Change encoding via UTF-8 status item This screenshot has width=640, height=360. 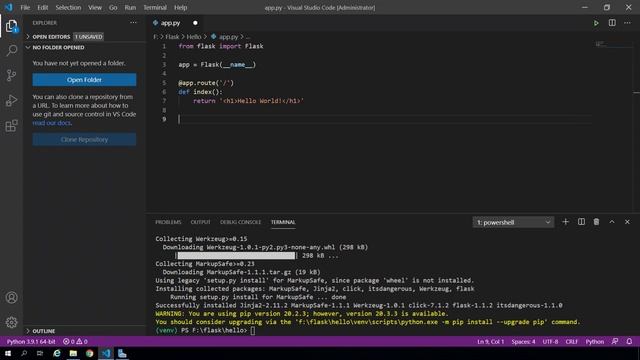(x=550, y=342)
